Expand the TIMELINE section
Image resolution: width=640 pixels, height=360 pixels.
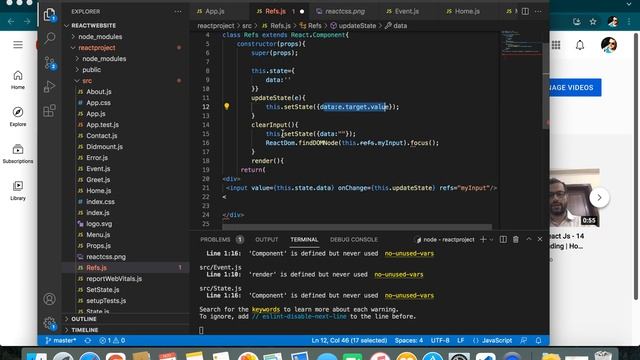(84, 330)
